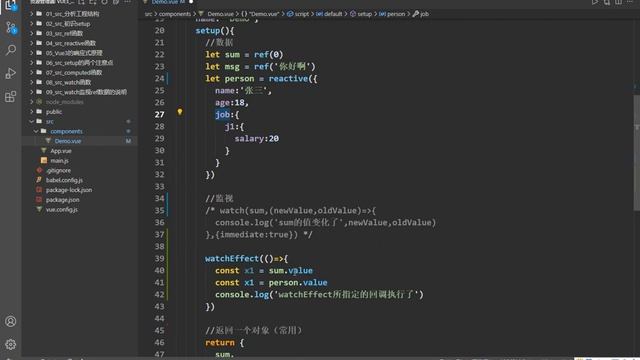Click 'components' in the breadcrumb

point(175,14)
